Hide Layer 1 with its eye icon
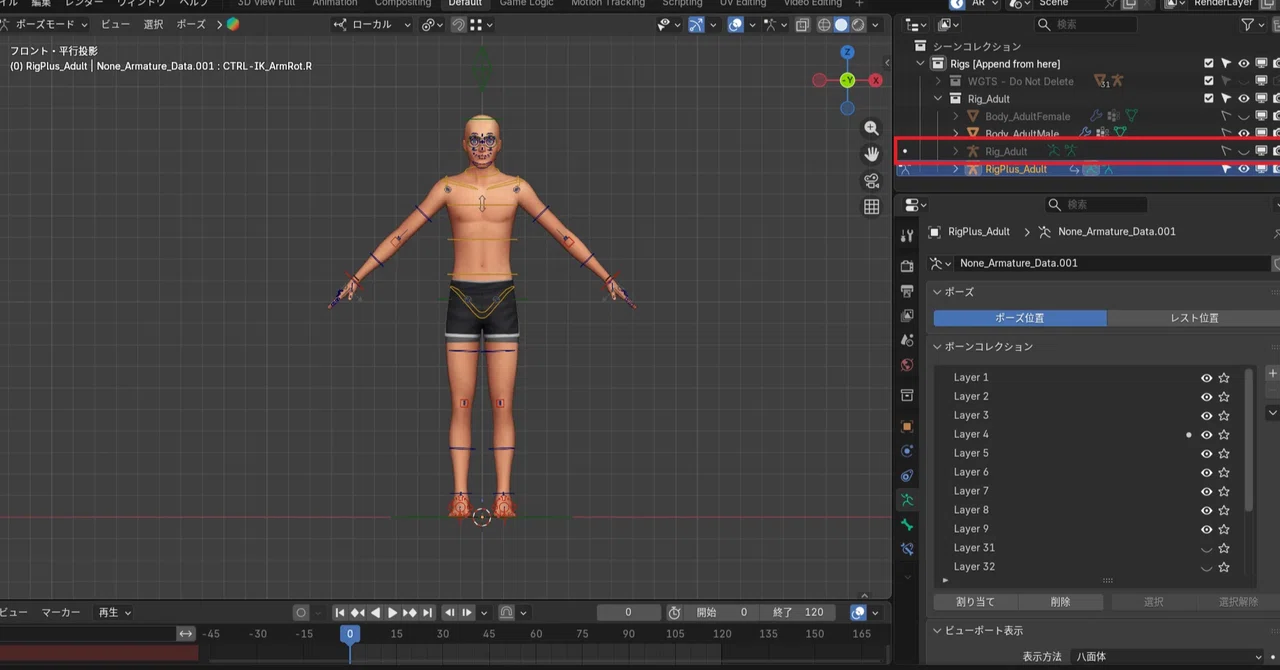Screen dimensions: 1280x670 coord(1207,378)
